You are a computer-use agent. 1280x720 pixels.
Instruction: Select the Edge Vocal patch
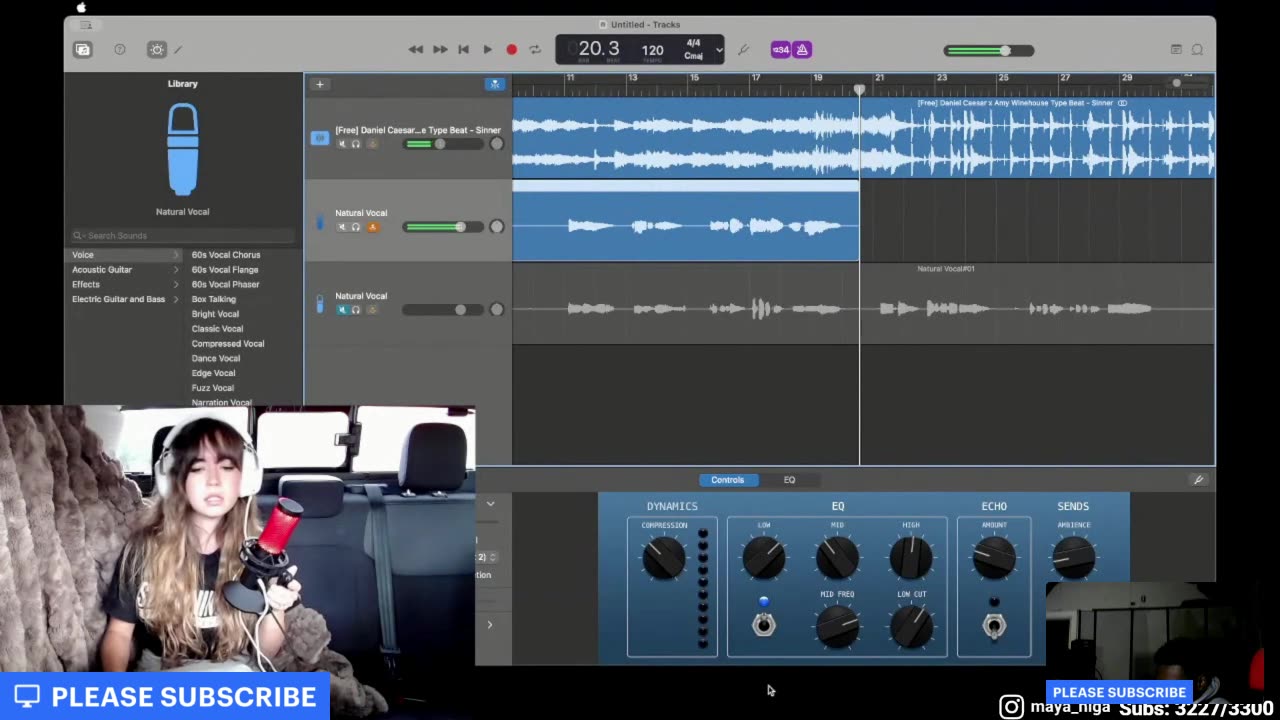tap(214, 373)
